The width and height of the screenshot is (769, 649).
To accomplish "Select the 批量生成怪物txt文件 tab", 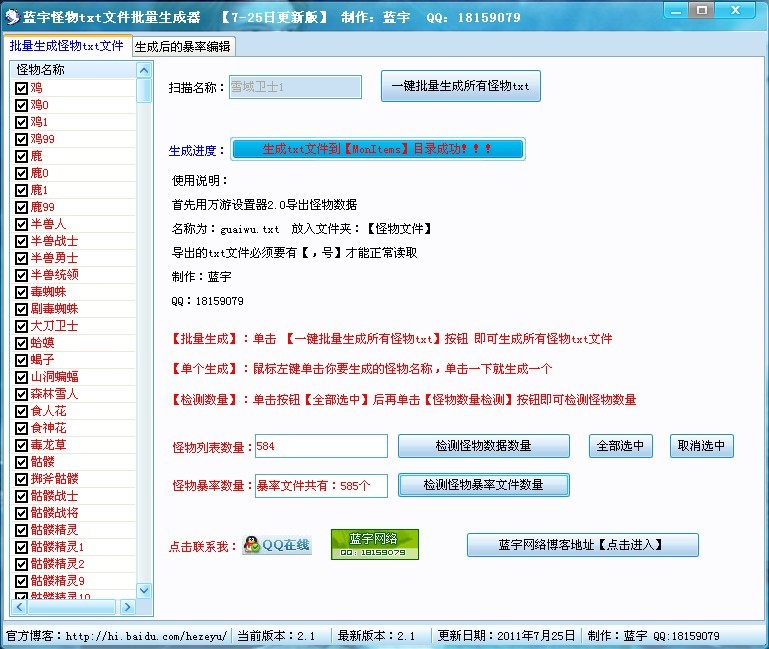I will pos(67,46).
